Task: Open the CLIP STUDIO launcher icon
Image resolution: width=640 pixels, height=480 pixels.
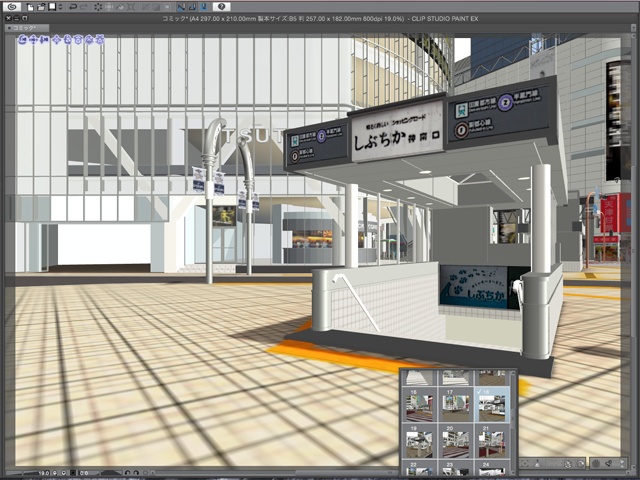Action: tap(12, 7)
